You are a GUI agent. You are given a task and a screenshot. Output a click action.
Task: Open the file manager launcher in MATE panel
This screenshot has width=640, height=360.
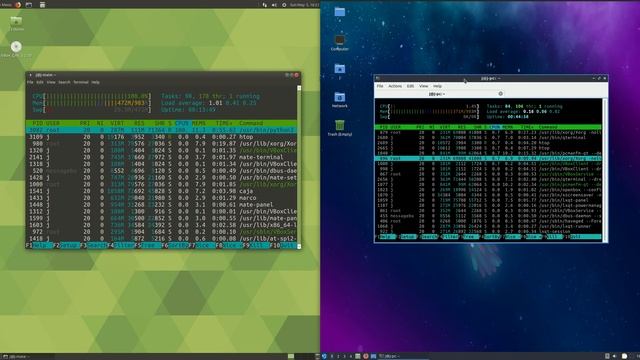(29, 5)
